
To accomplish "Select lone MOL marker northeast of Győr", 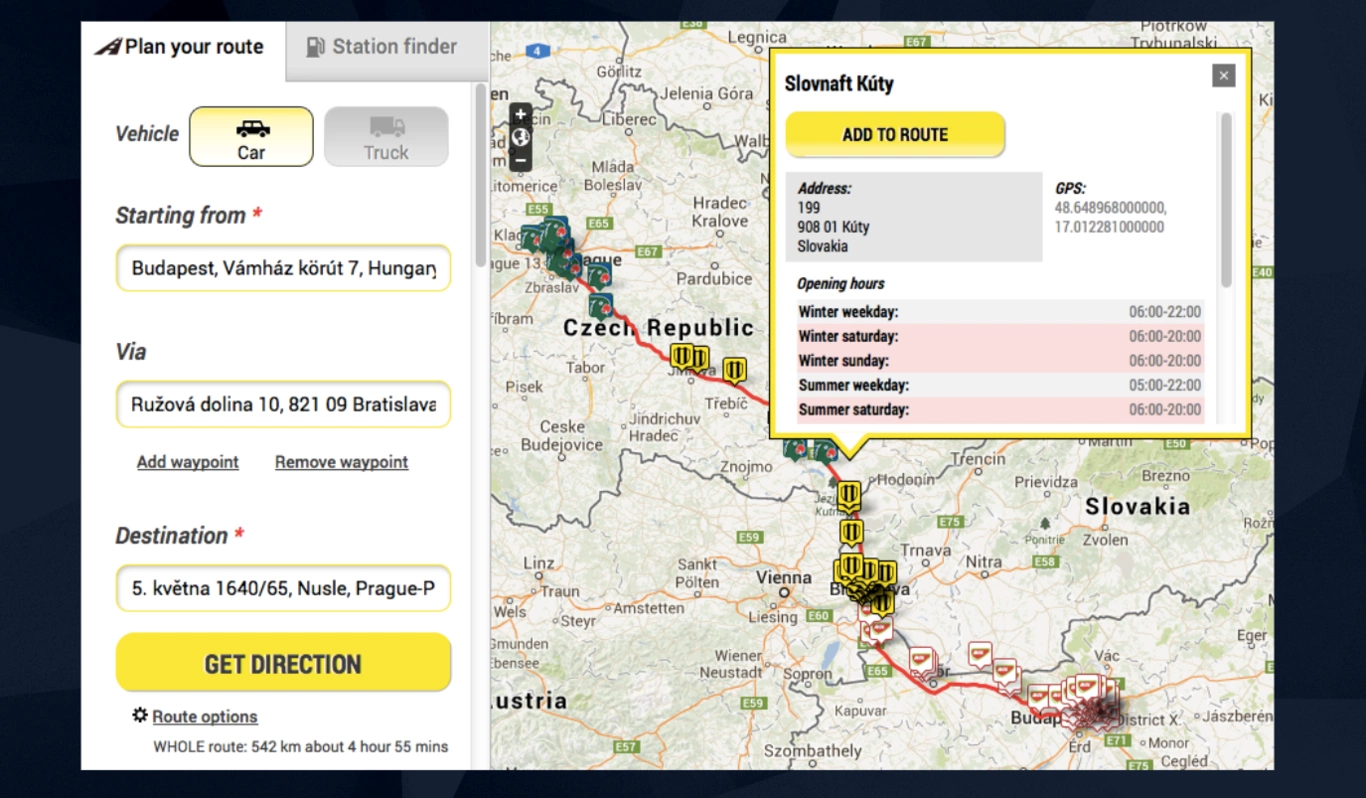I will click(981, 655).
